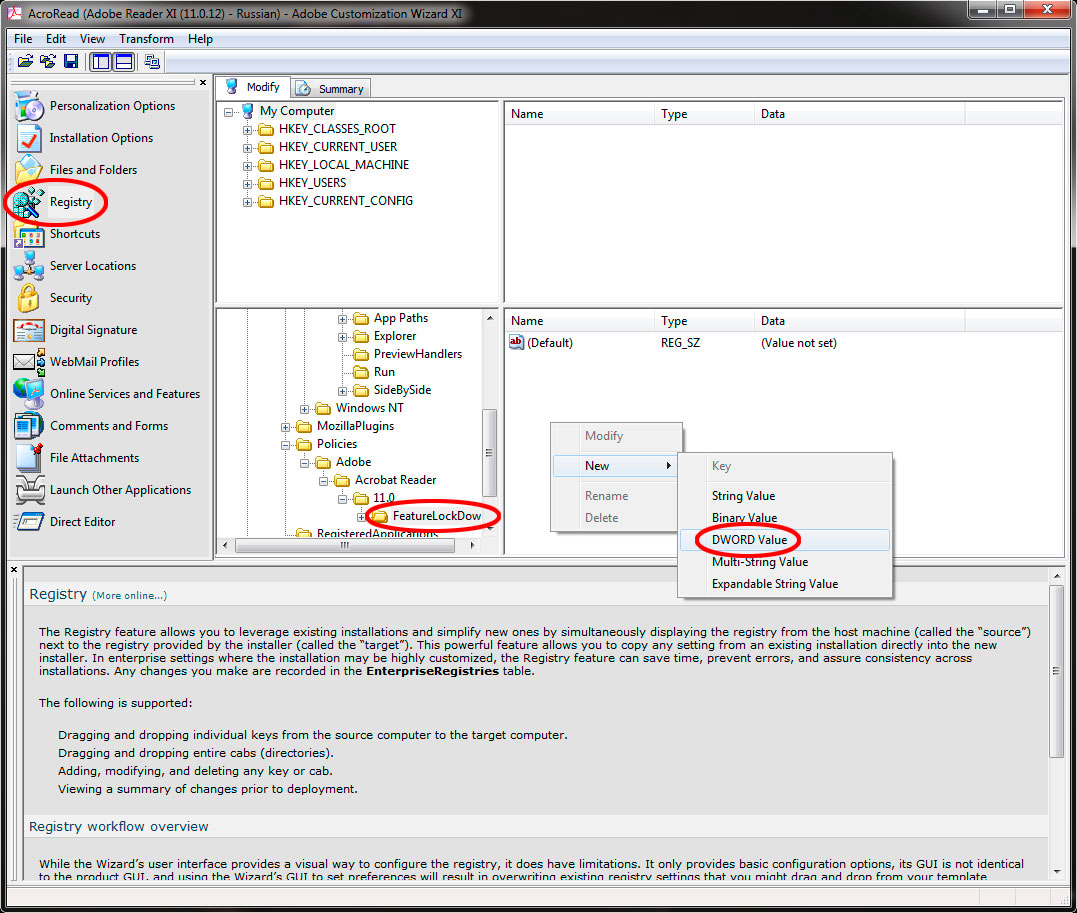Expand the Windows NT node

pos(304,409)
